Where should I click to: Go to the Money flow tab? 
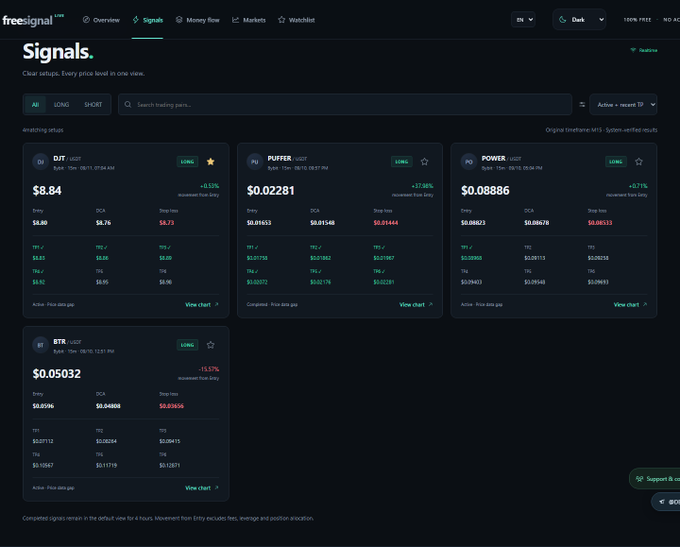click(197, 20)
